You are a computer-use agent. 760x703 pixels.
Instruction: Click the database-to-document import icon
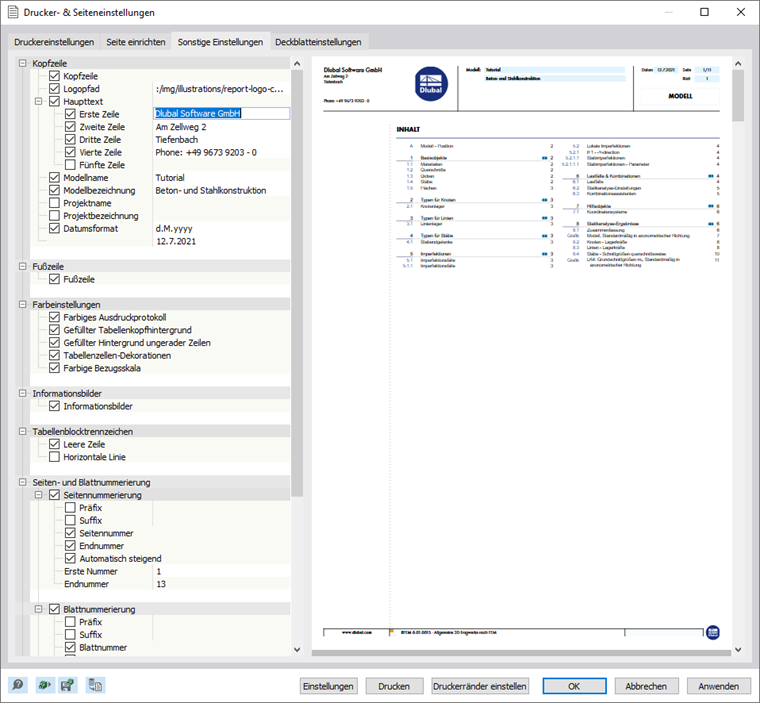click(95, 685)
